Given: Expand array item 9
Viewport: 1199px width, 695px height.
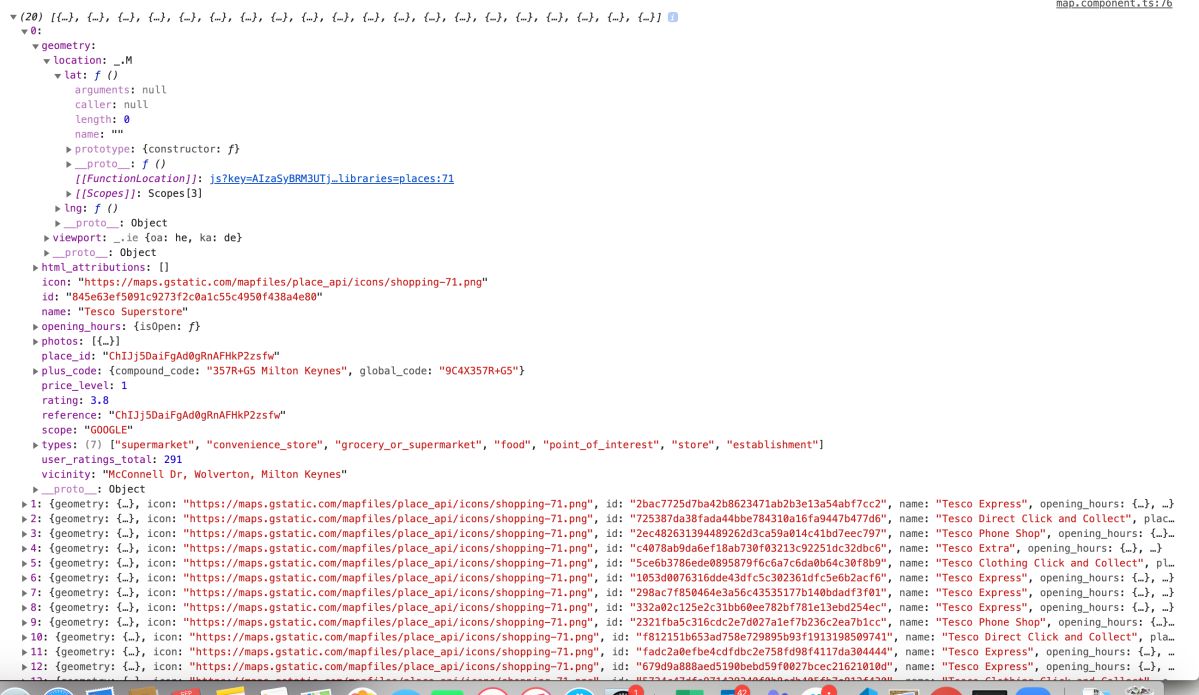Looking at the screenshot, I should pyautogui.click(x=24, y=623).
